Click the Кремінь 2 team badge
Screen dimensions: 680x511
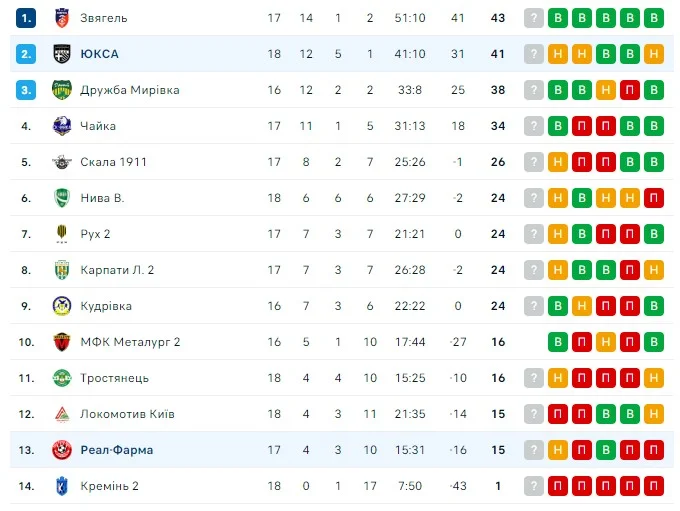[61, 486]
